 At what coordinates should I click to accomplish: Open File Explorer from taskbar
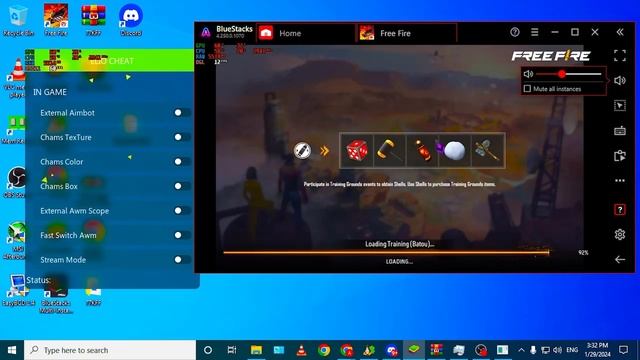point(256,350)
